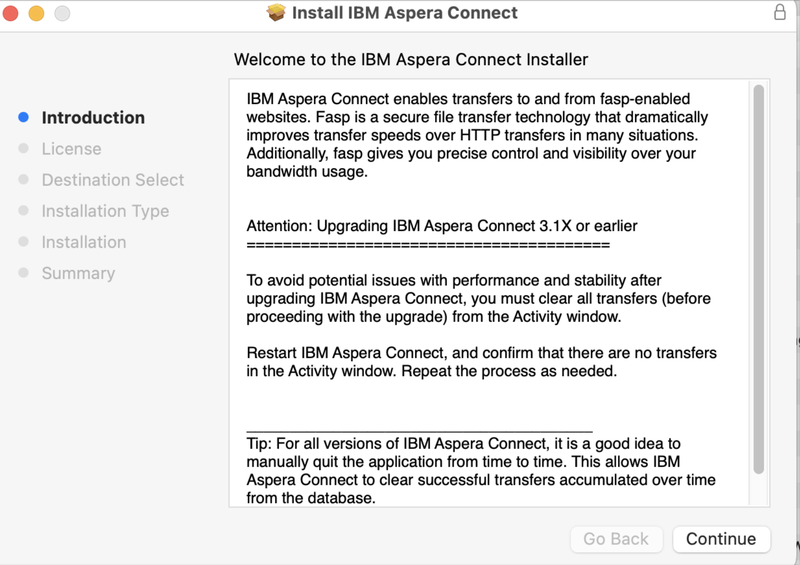Click the package icon in the title bar
The height and width of the screenshot is (565, 800).
pyautogui.click(x=277, y=13)
